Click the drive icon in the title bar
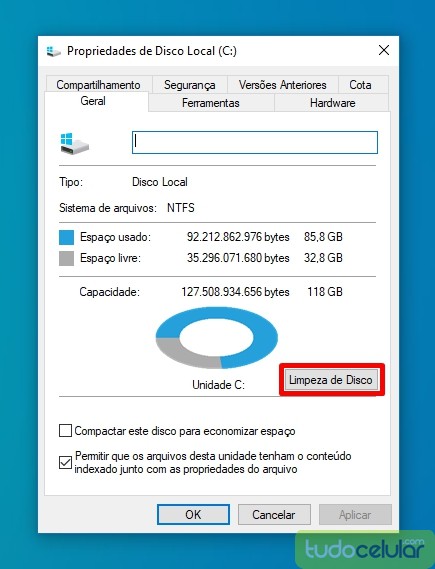The image size is (435, 569). coord(54,51)
